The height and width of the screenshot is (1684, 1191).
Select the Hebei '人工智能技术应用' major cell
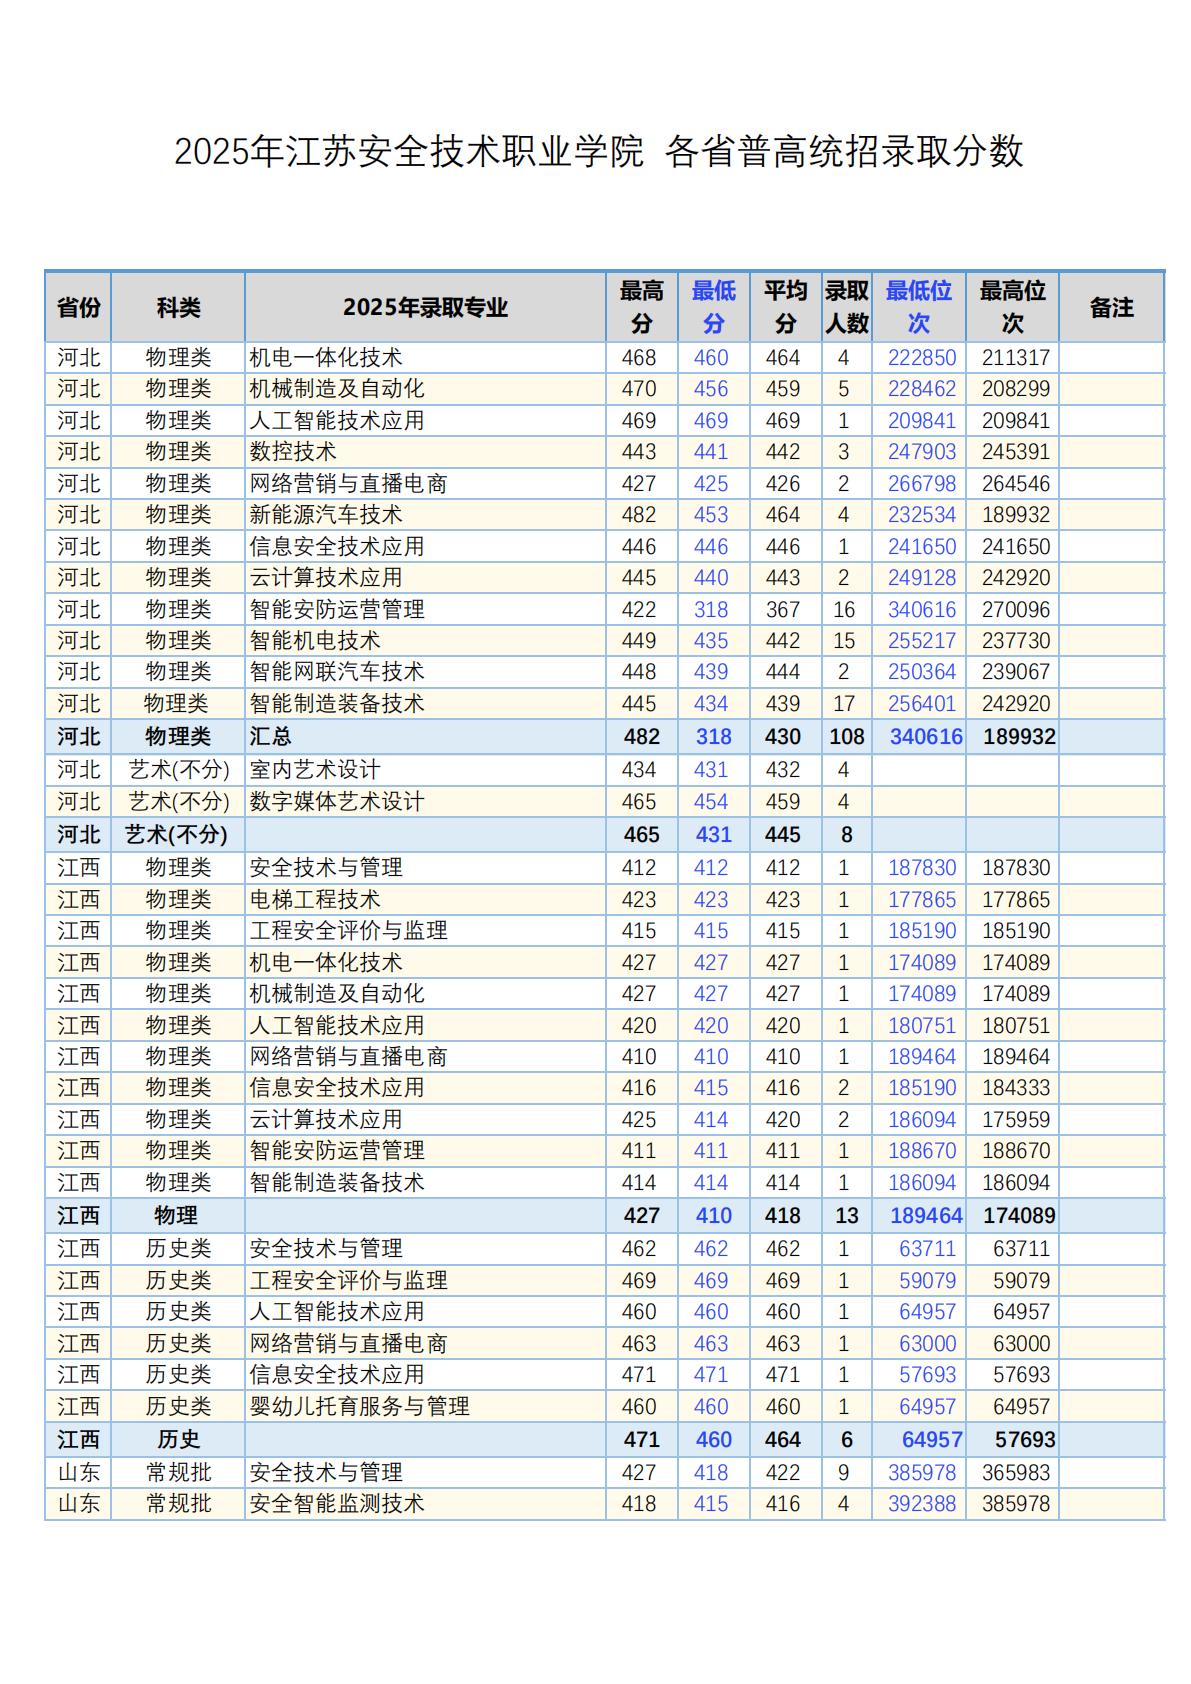[426, 421]
